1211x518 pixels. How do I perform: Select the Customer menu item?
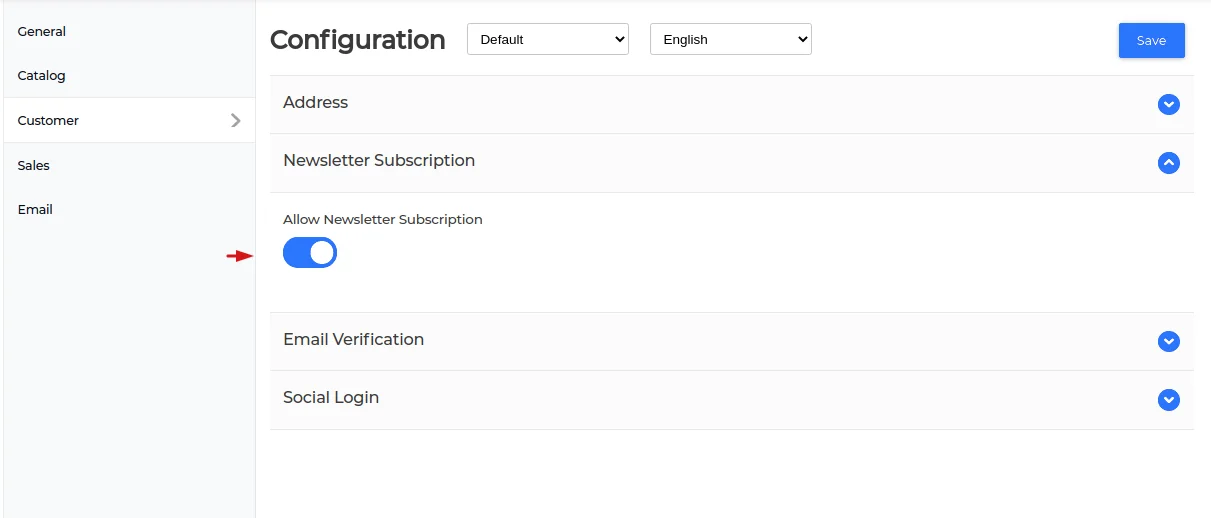click(x=48, y=120)
